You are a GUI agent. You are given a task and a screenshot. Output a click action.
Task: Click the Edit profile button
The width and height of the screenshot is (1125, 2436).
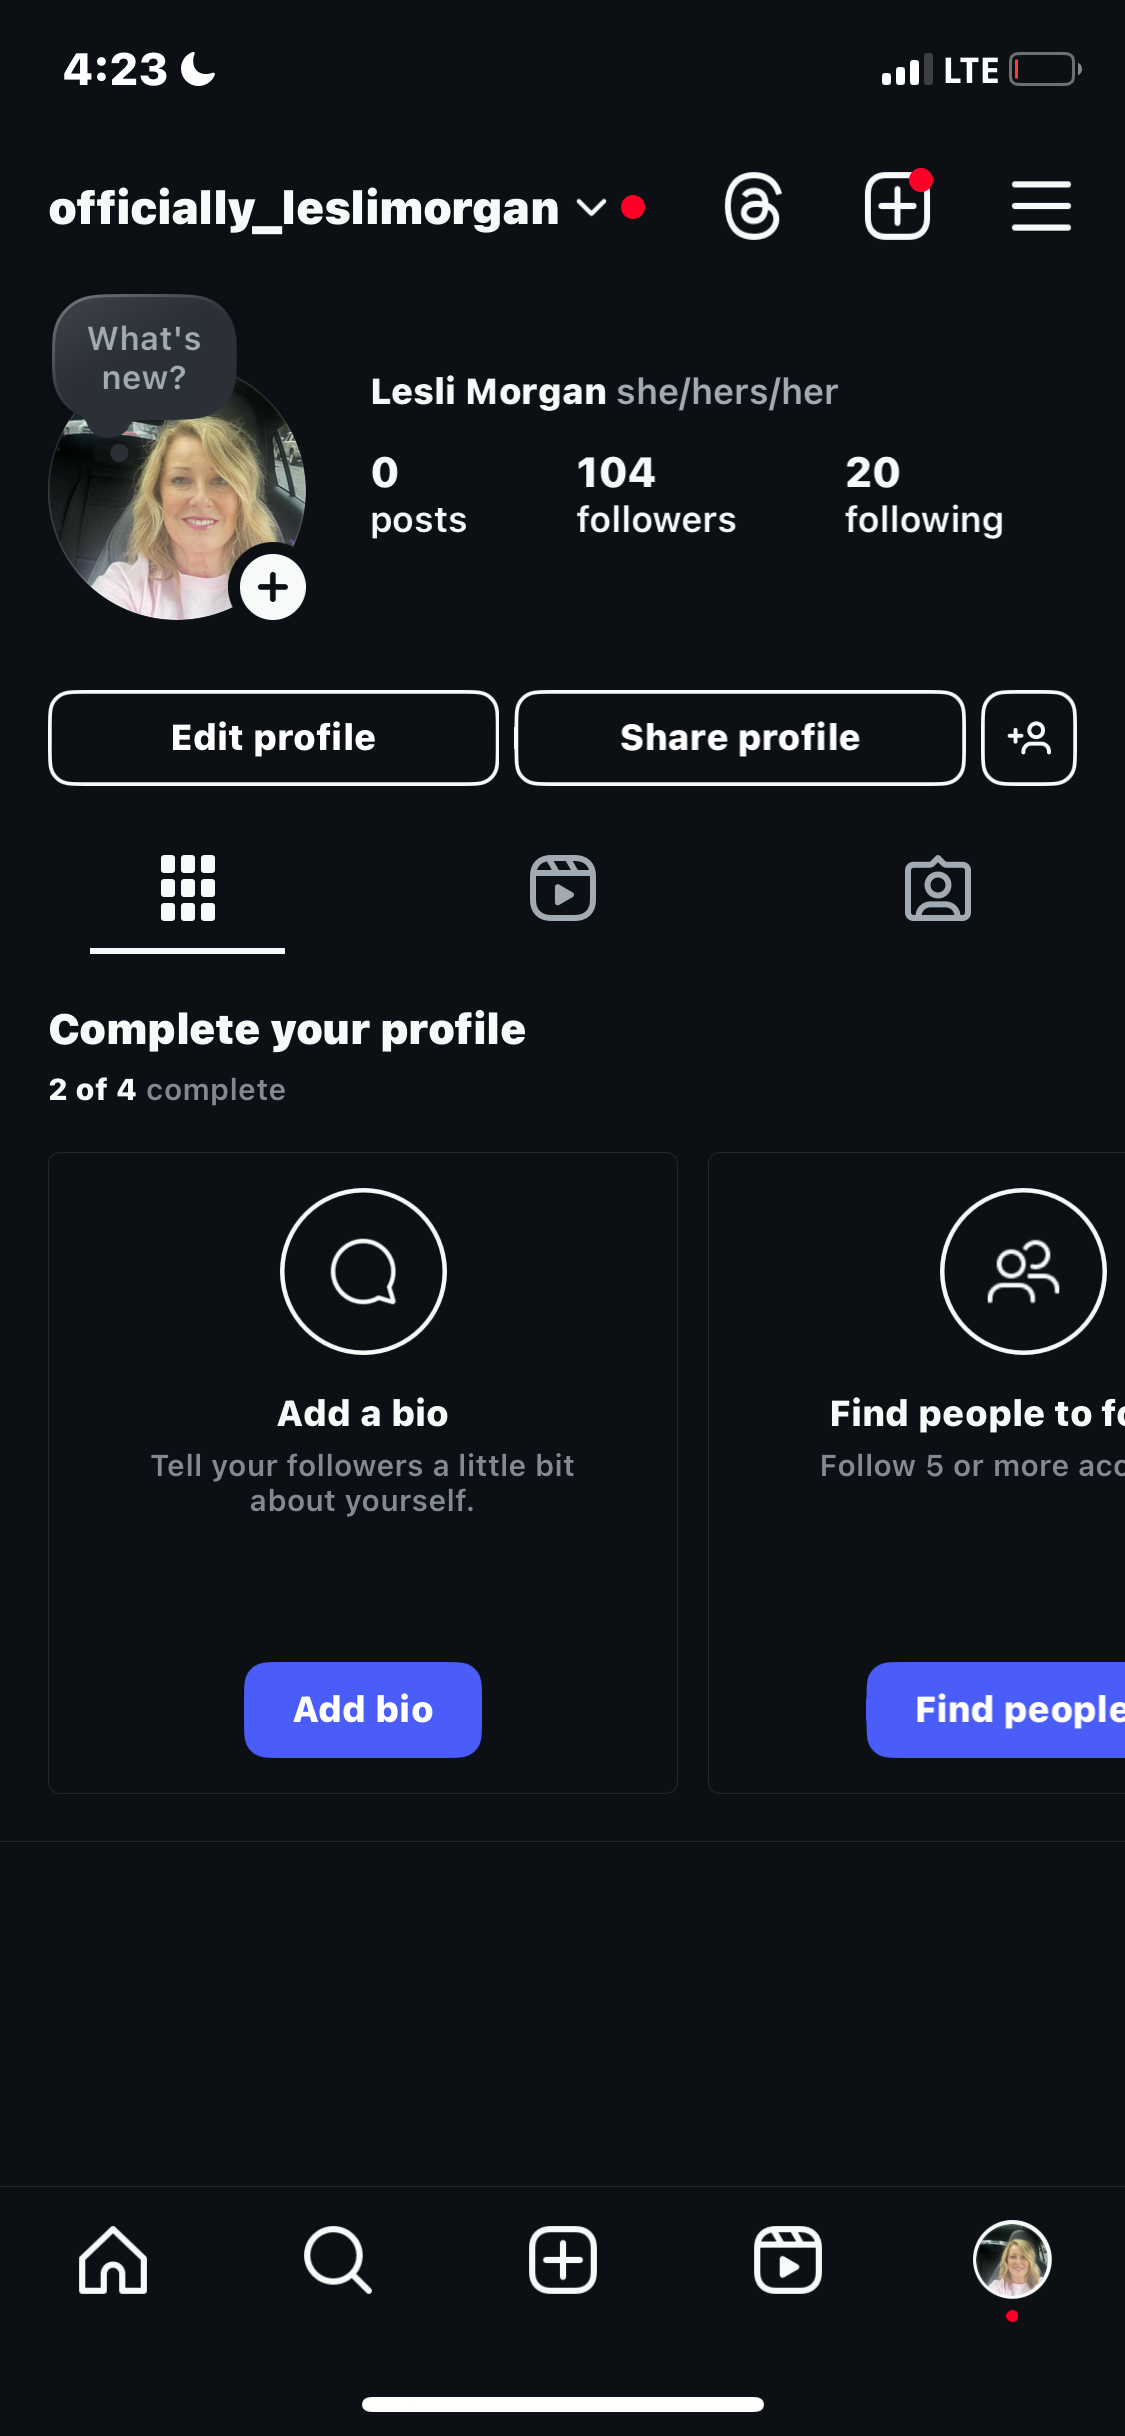[273, 738]
